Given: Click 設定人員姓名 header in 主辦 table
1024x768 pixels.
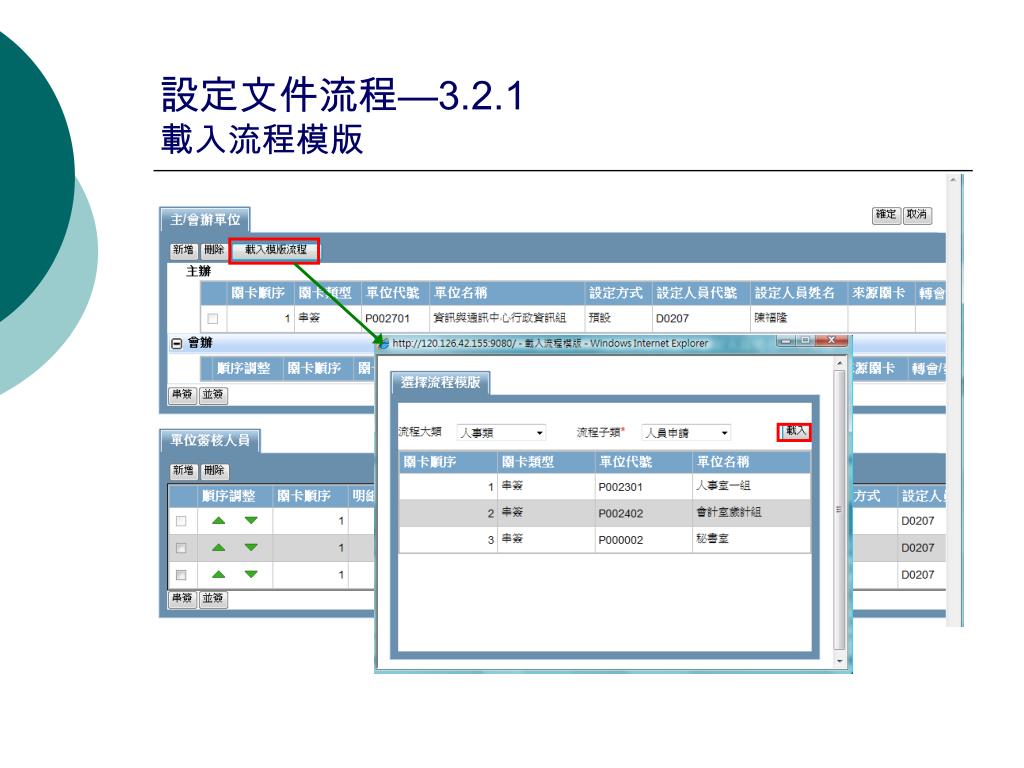Looking at the screenshot, I should (798, 293).
